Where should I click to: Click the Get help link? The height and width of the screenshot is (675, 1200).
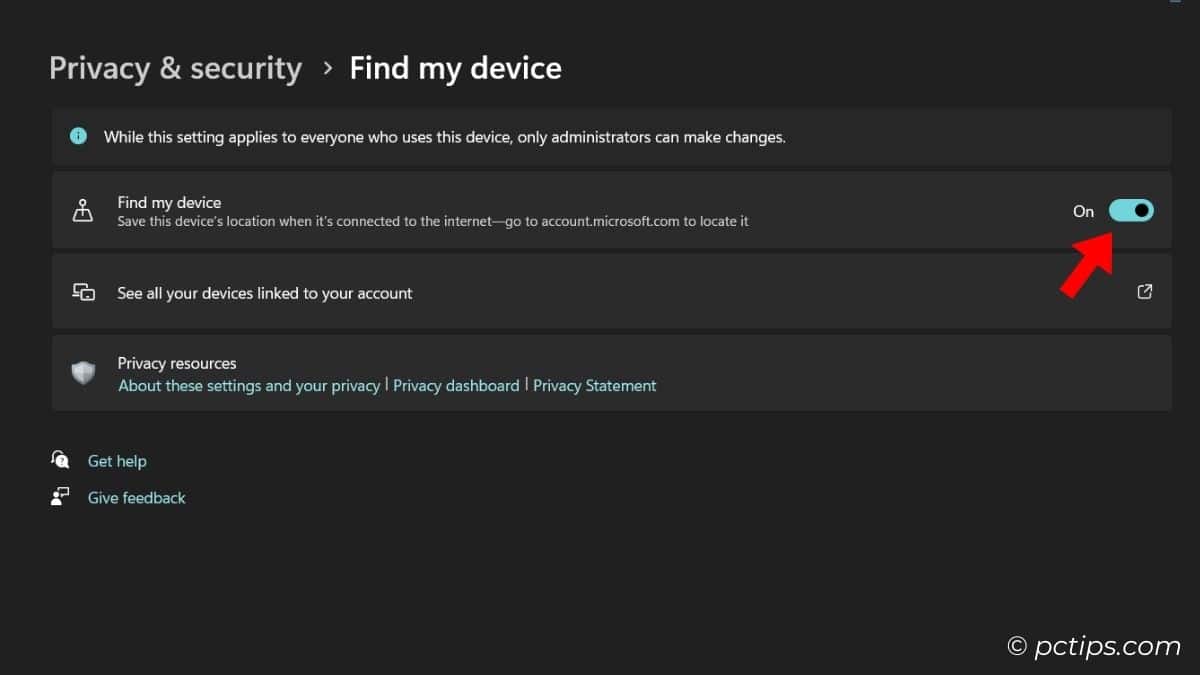tap(117, 461)
